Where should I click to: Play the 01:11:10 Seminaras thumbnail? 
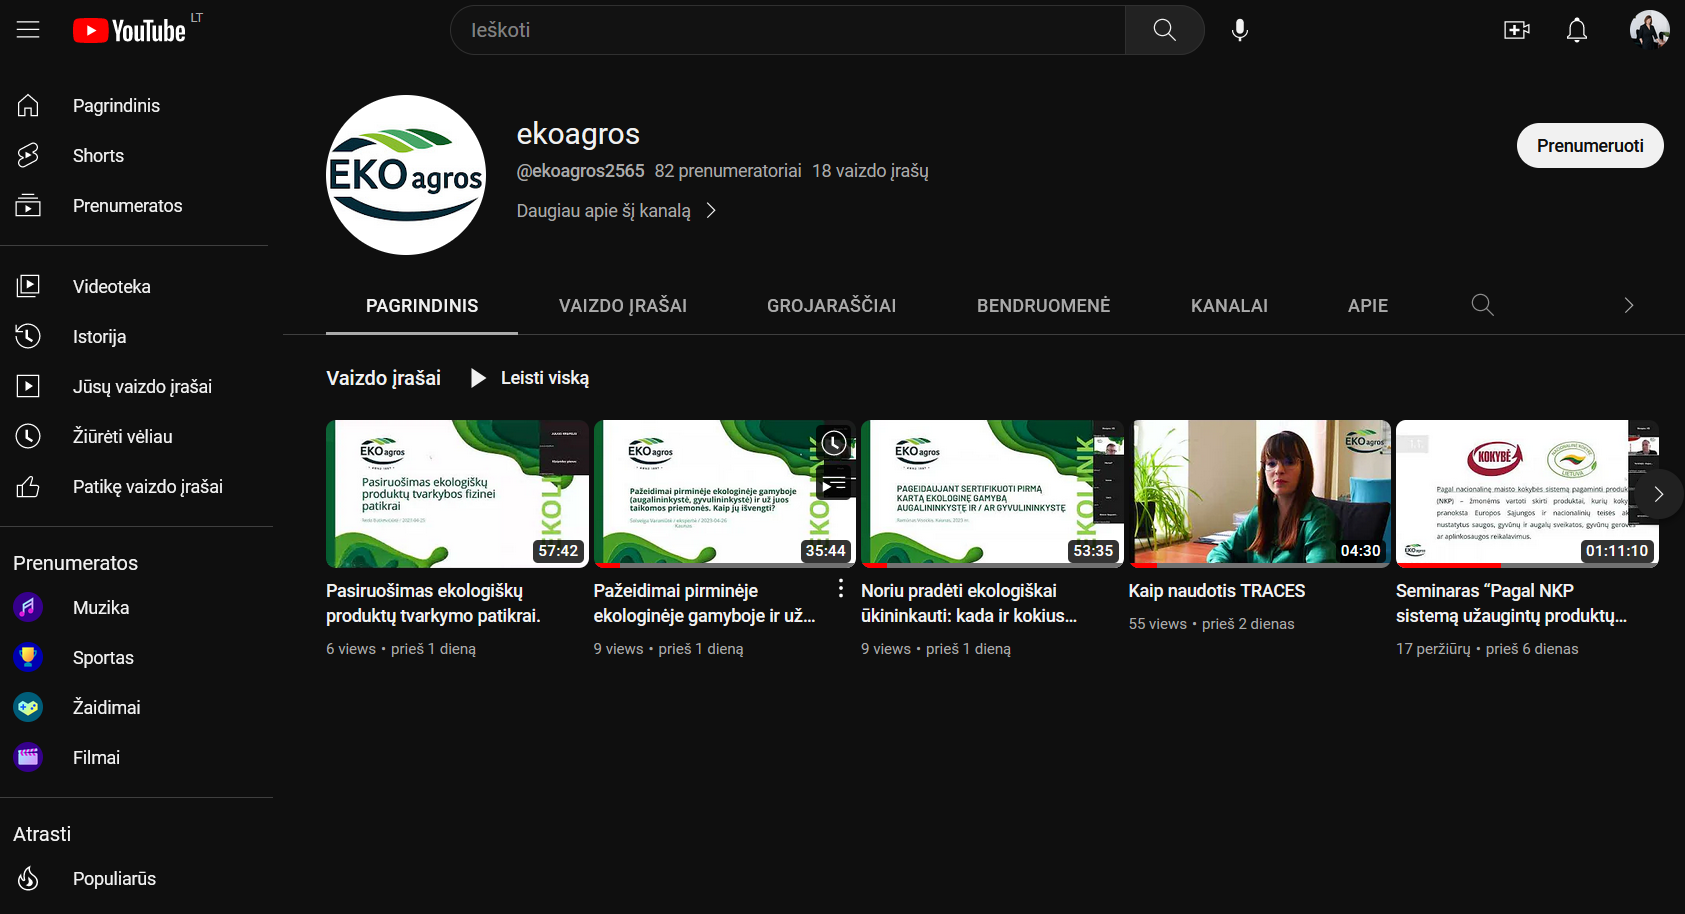[1527, 494]
